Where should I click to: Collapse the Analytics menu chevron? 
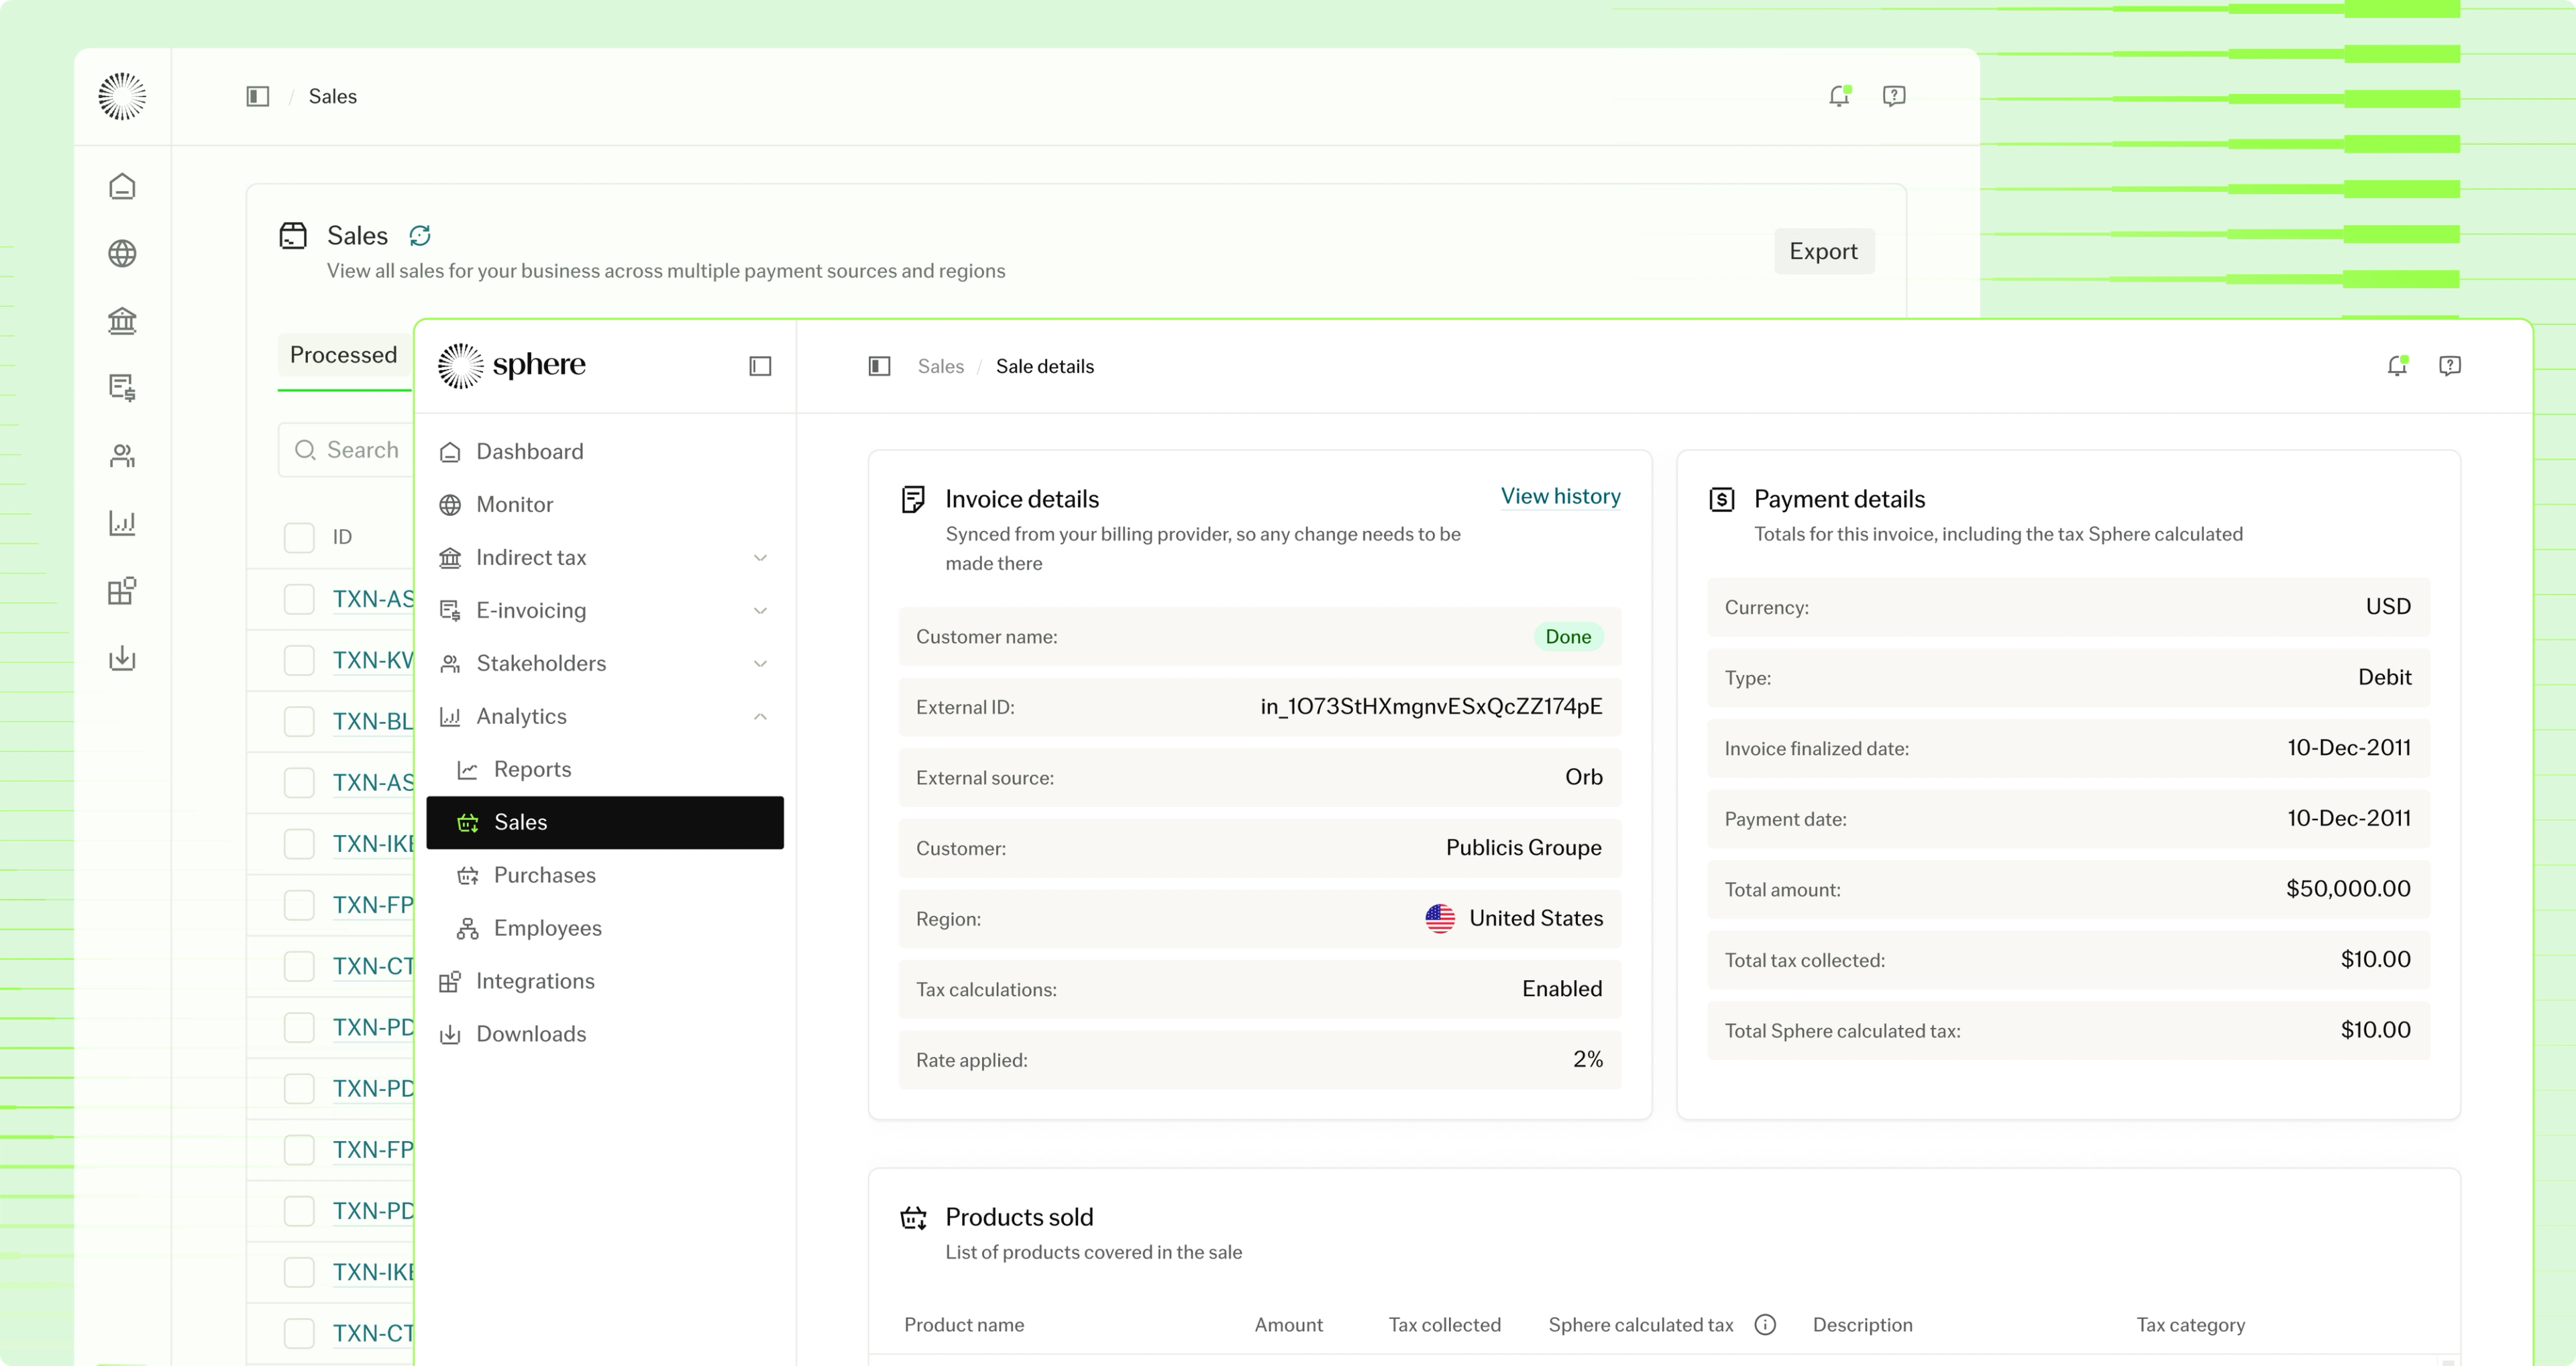point(760,716)
